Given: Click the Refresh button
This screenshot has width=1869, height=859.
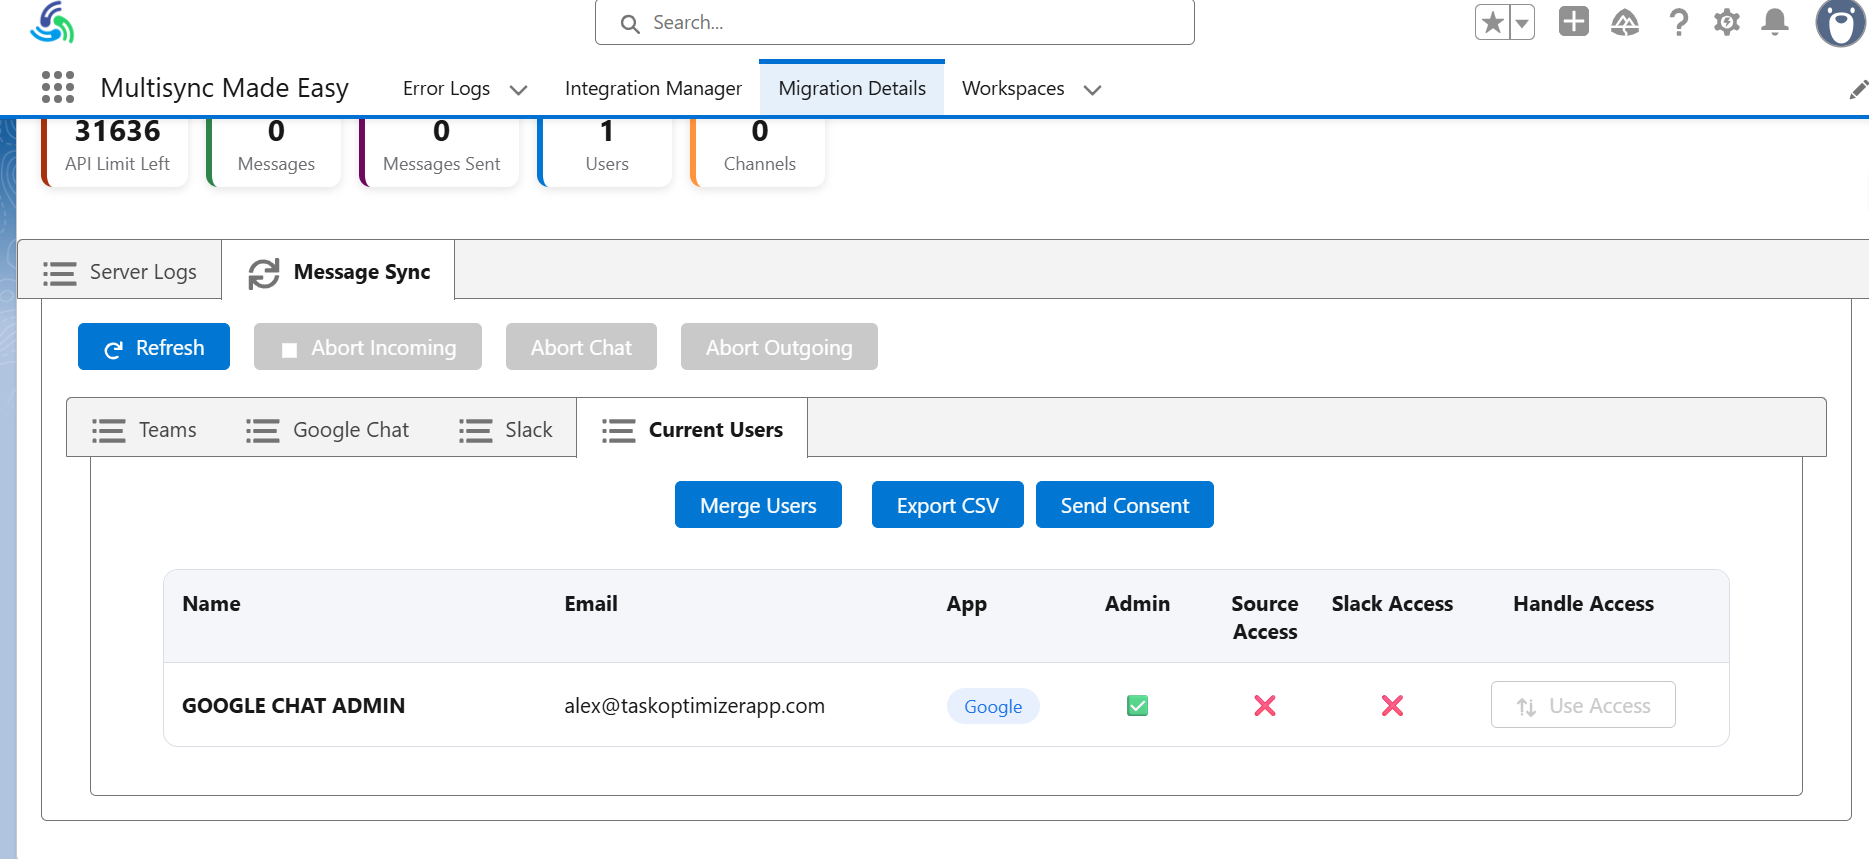Looking at the screenshot, I should (154, 347).
